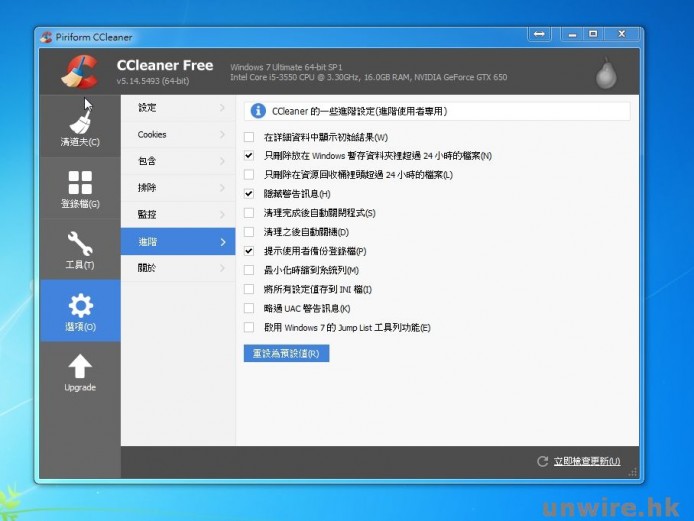The width and height of the screenshot is (694, 521).
Task: Click the Upgrade arrow icon
Action: pyautogui.click(x=80, y=370)
